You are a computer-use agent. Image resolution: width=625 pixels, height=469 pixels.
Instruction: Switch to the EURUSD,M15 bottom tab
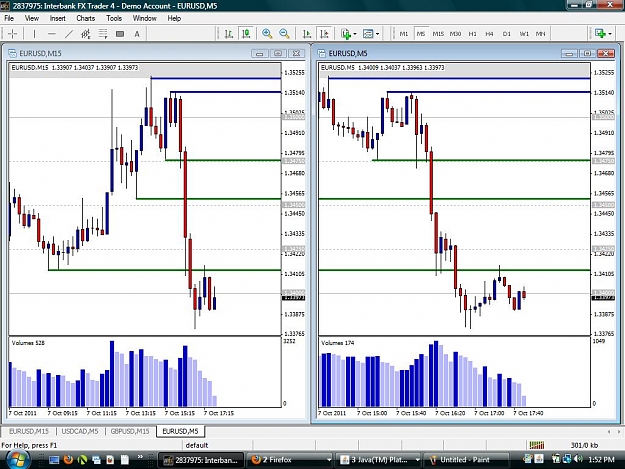[29, 431]
